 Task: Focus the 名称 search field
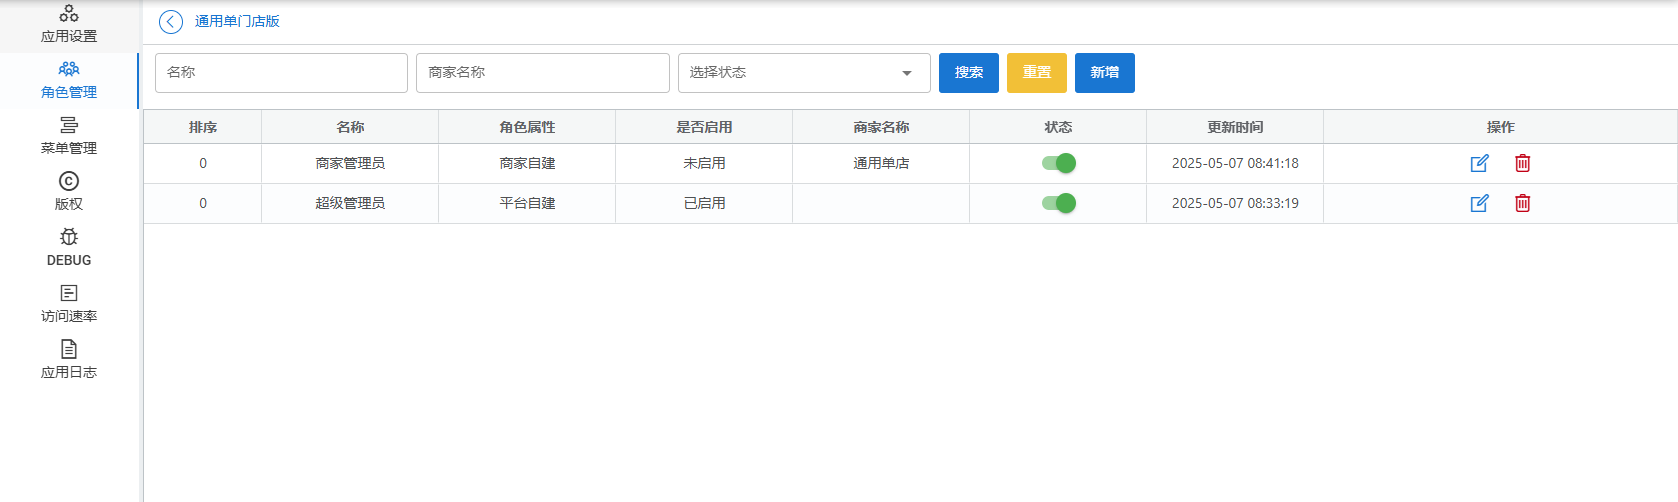281,73
